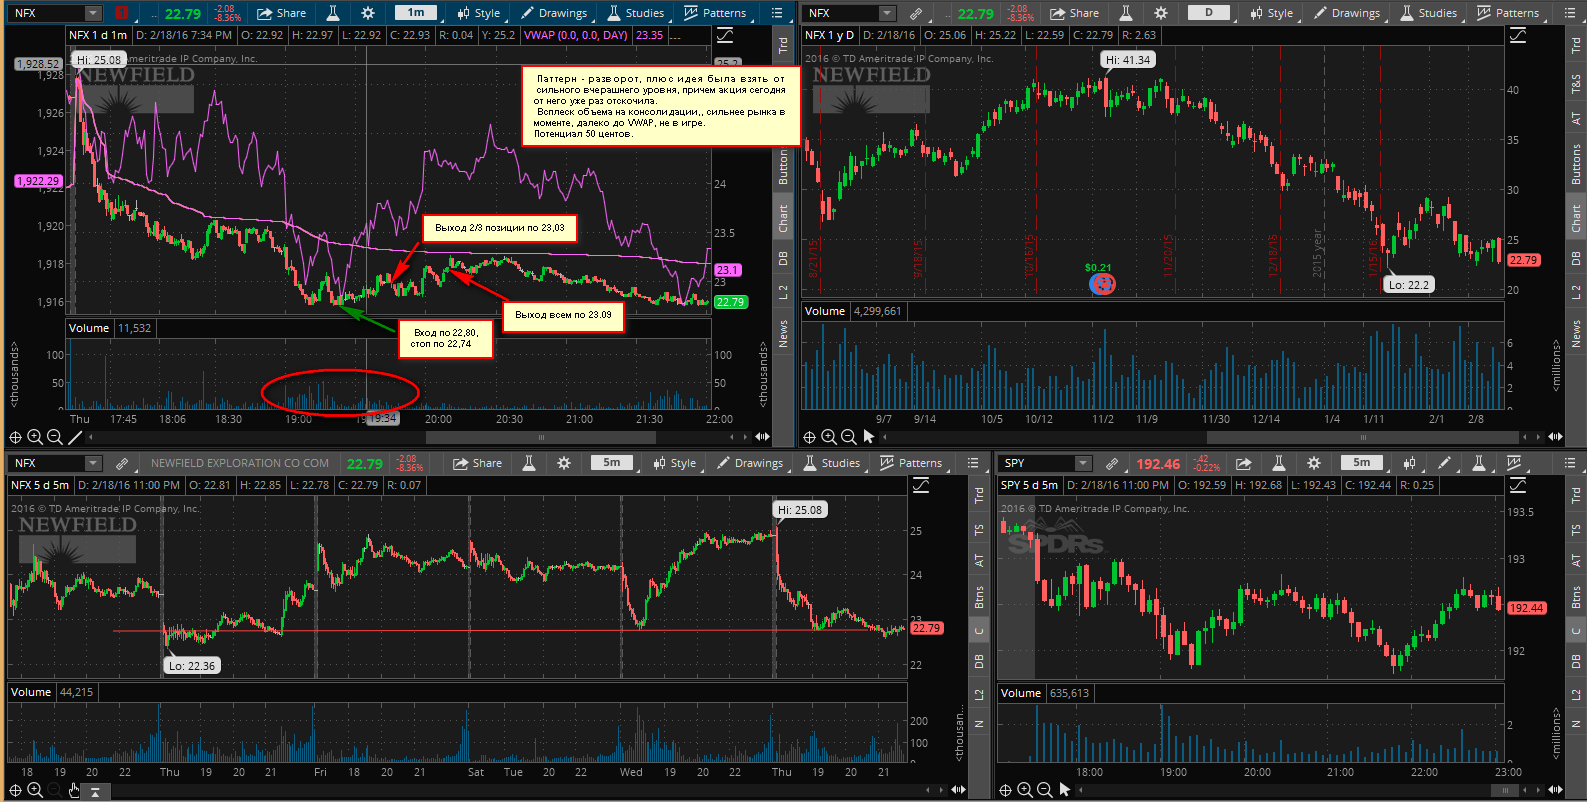The width and height of the screenshot is (1587, 802).
Task: Open the 5m timeframe selector in SPY chart
Action: [1362, 463]
